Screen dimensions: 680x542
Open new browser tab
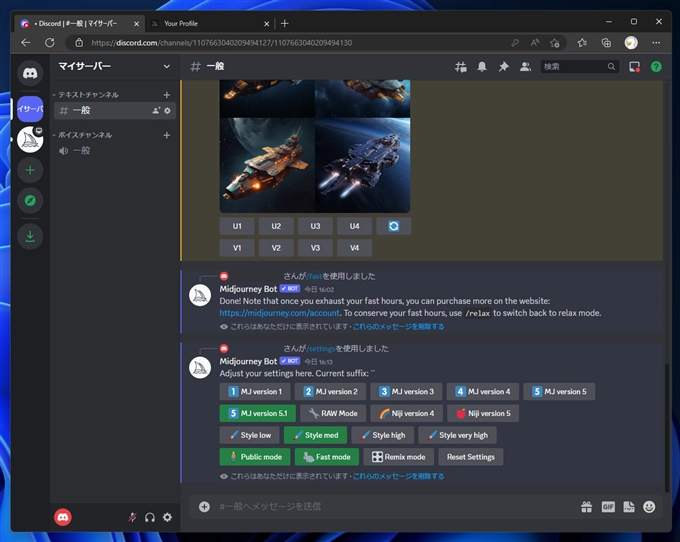(284, 23)
